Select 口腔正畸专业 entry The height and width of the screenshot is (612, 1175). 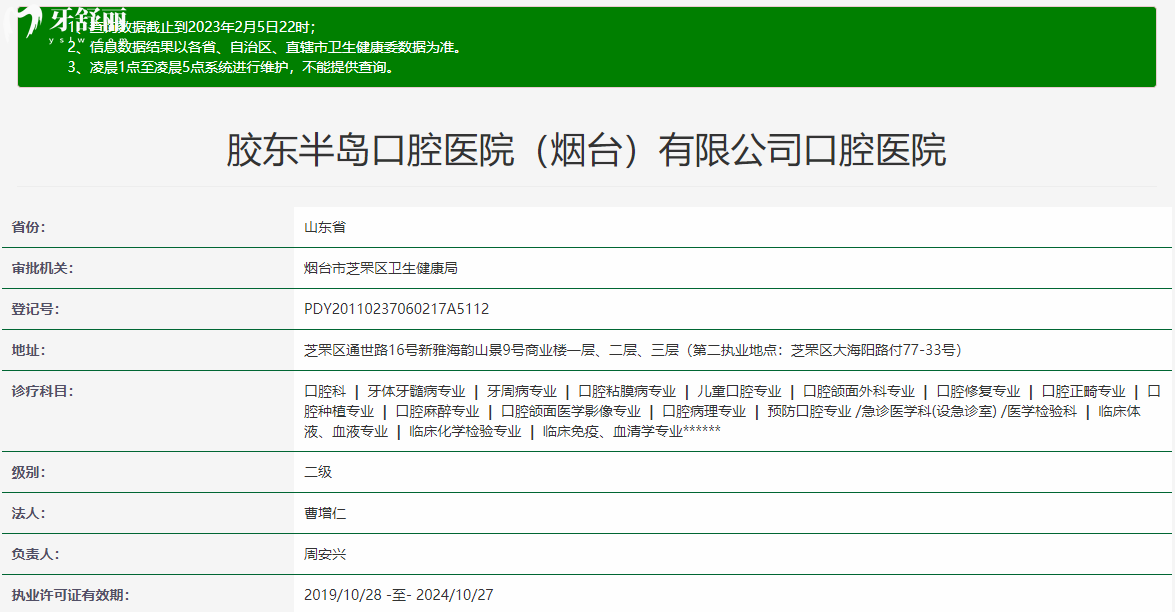pyautogui.click(x=1084, y=391)
